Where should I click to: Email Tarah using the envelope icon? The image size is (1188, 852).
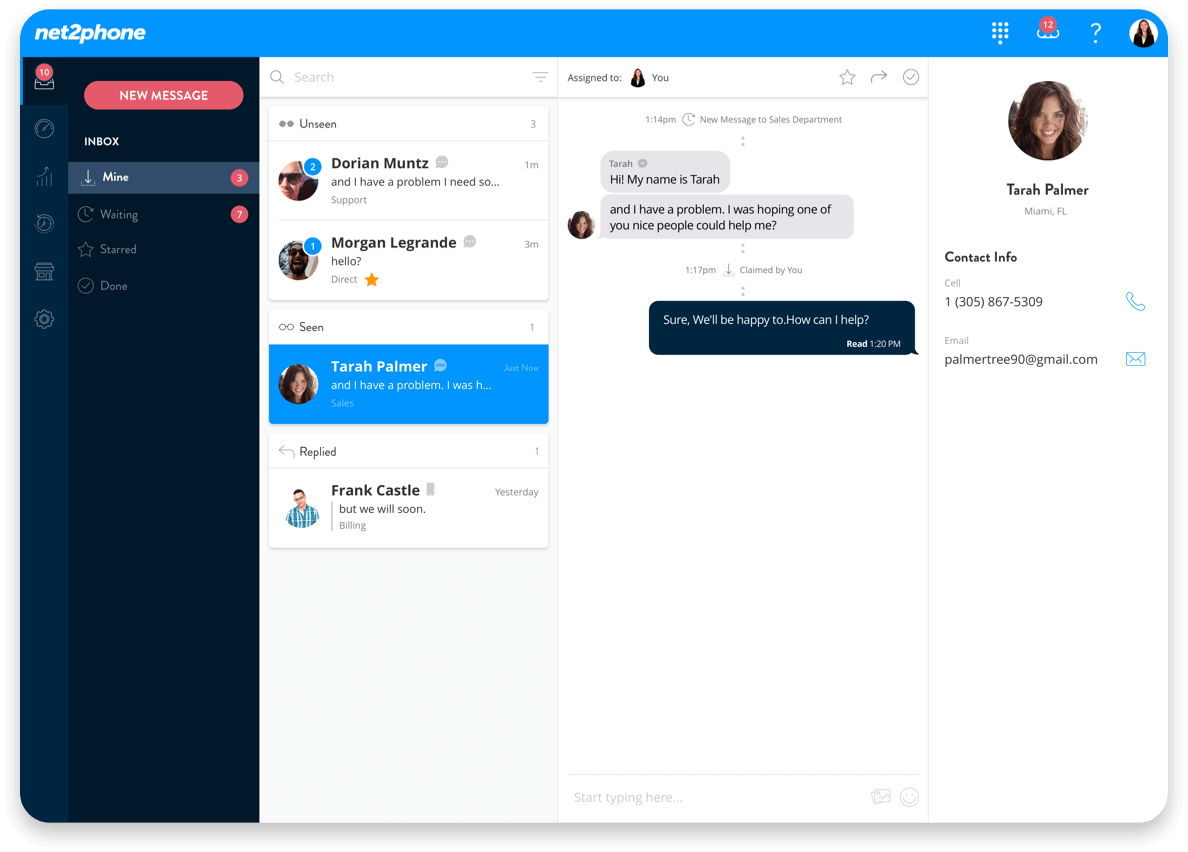pos(1135,359)
